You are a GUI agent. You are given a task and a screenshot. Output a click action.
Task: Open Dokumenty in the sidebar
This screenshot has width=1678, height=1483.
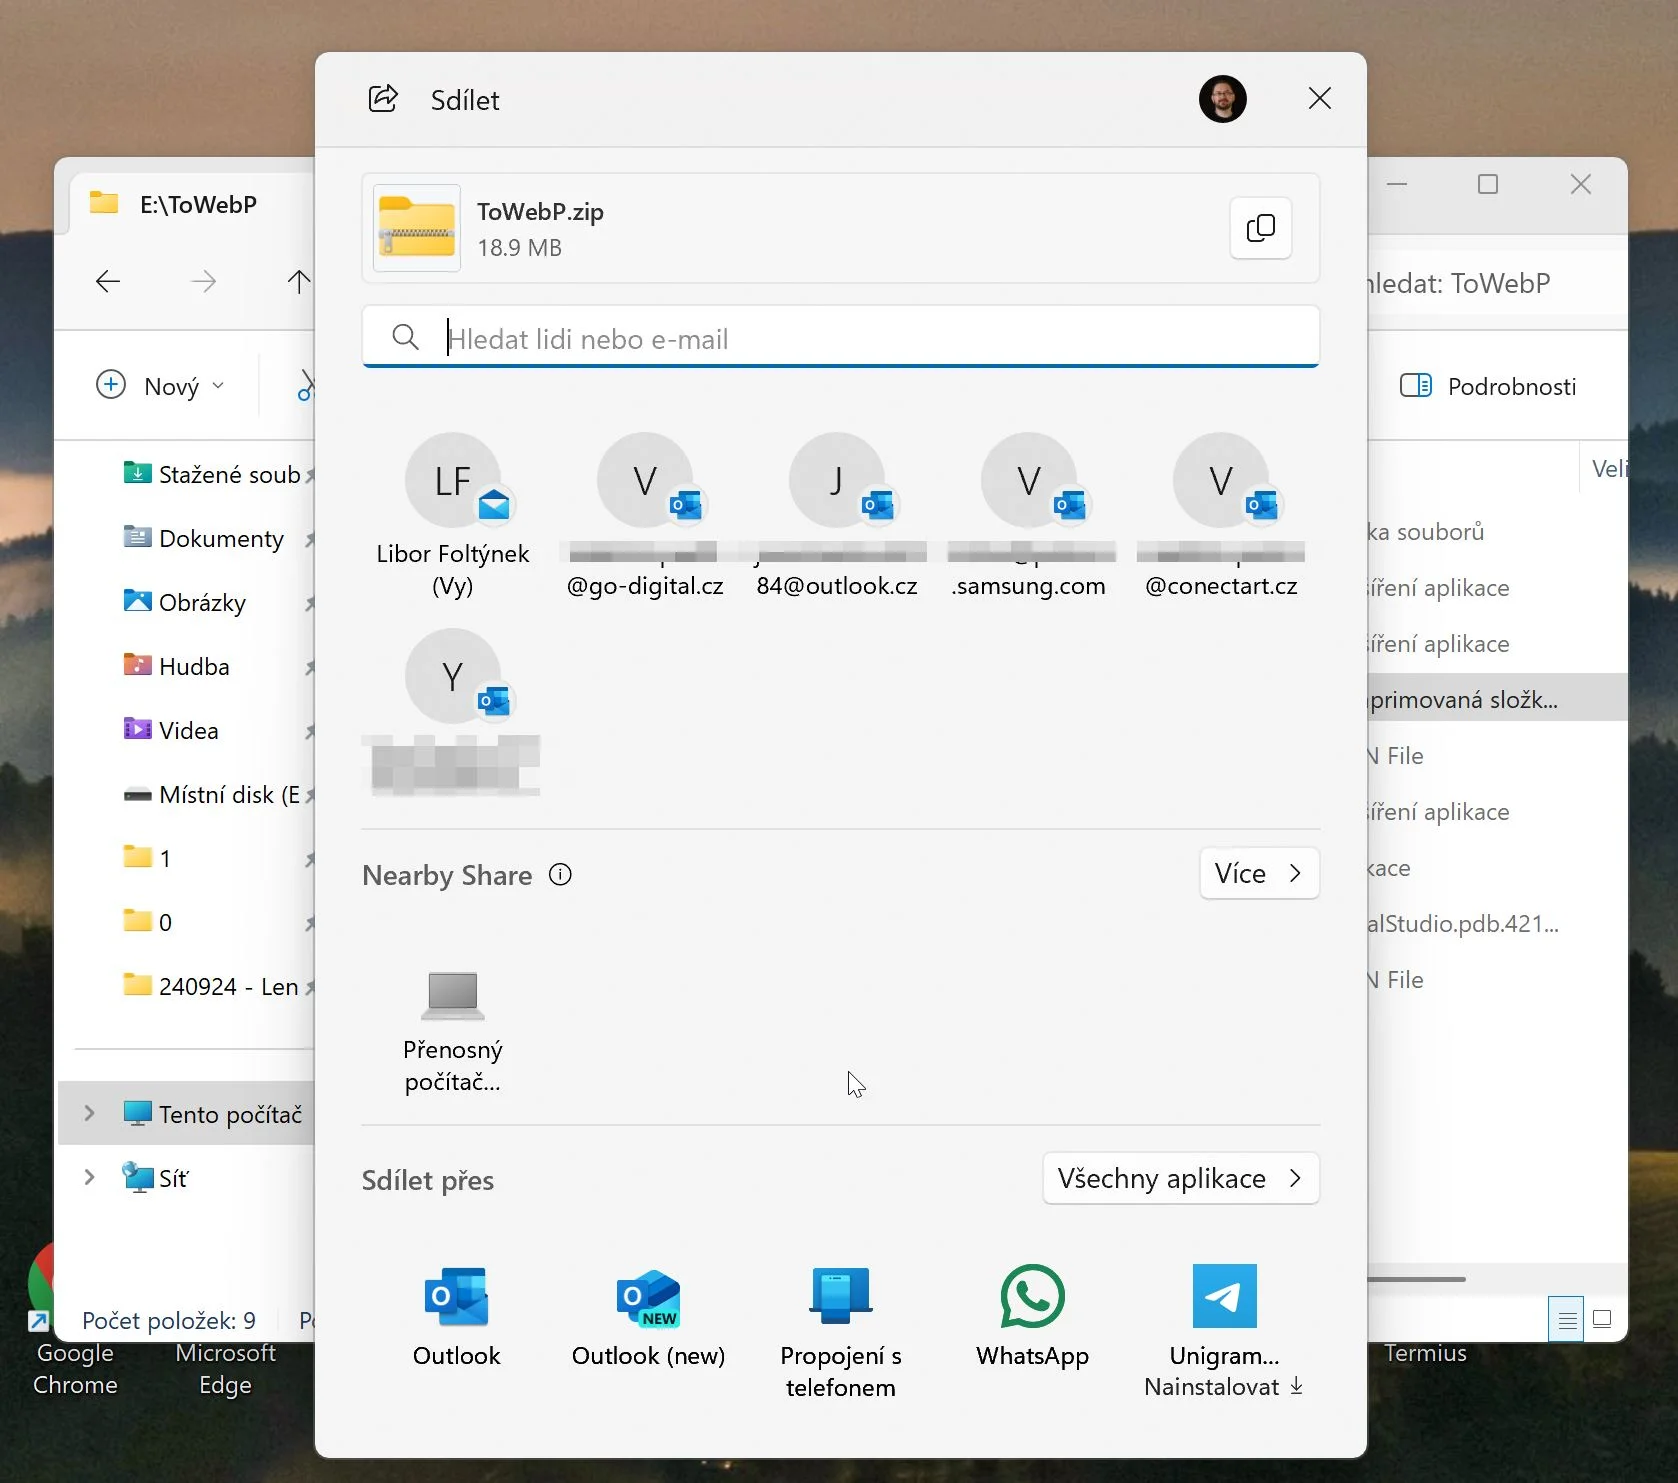point(216,538)
